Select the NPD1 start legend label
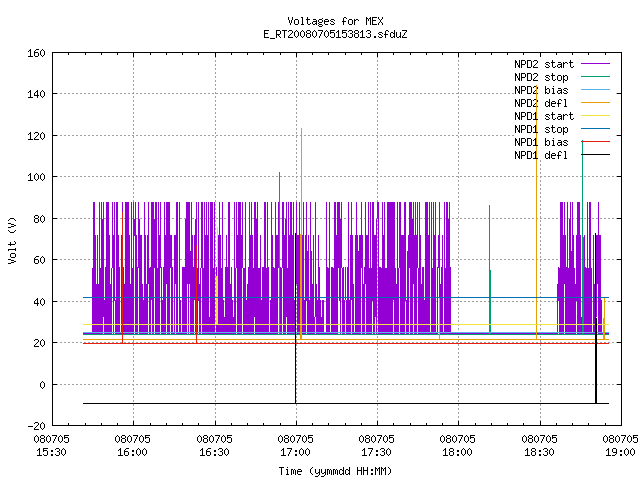 pyautogui.click(x=544, y=116)
